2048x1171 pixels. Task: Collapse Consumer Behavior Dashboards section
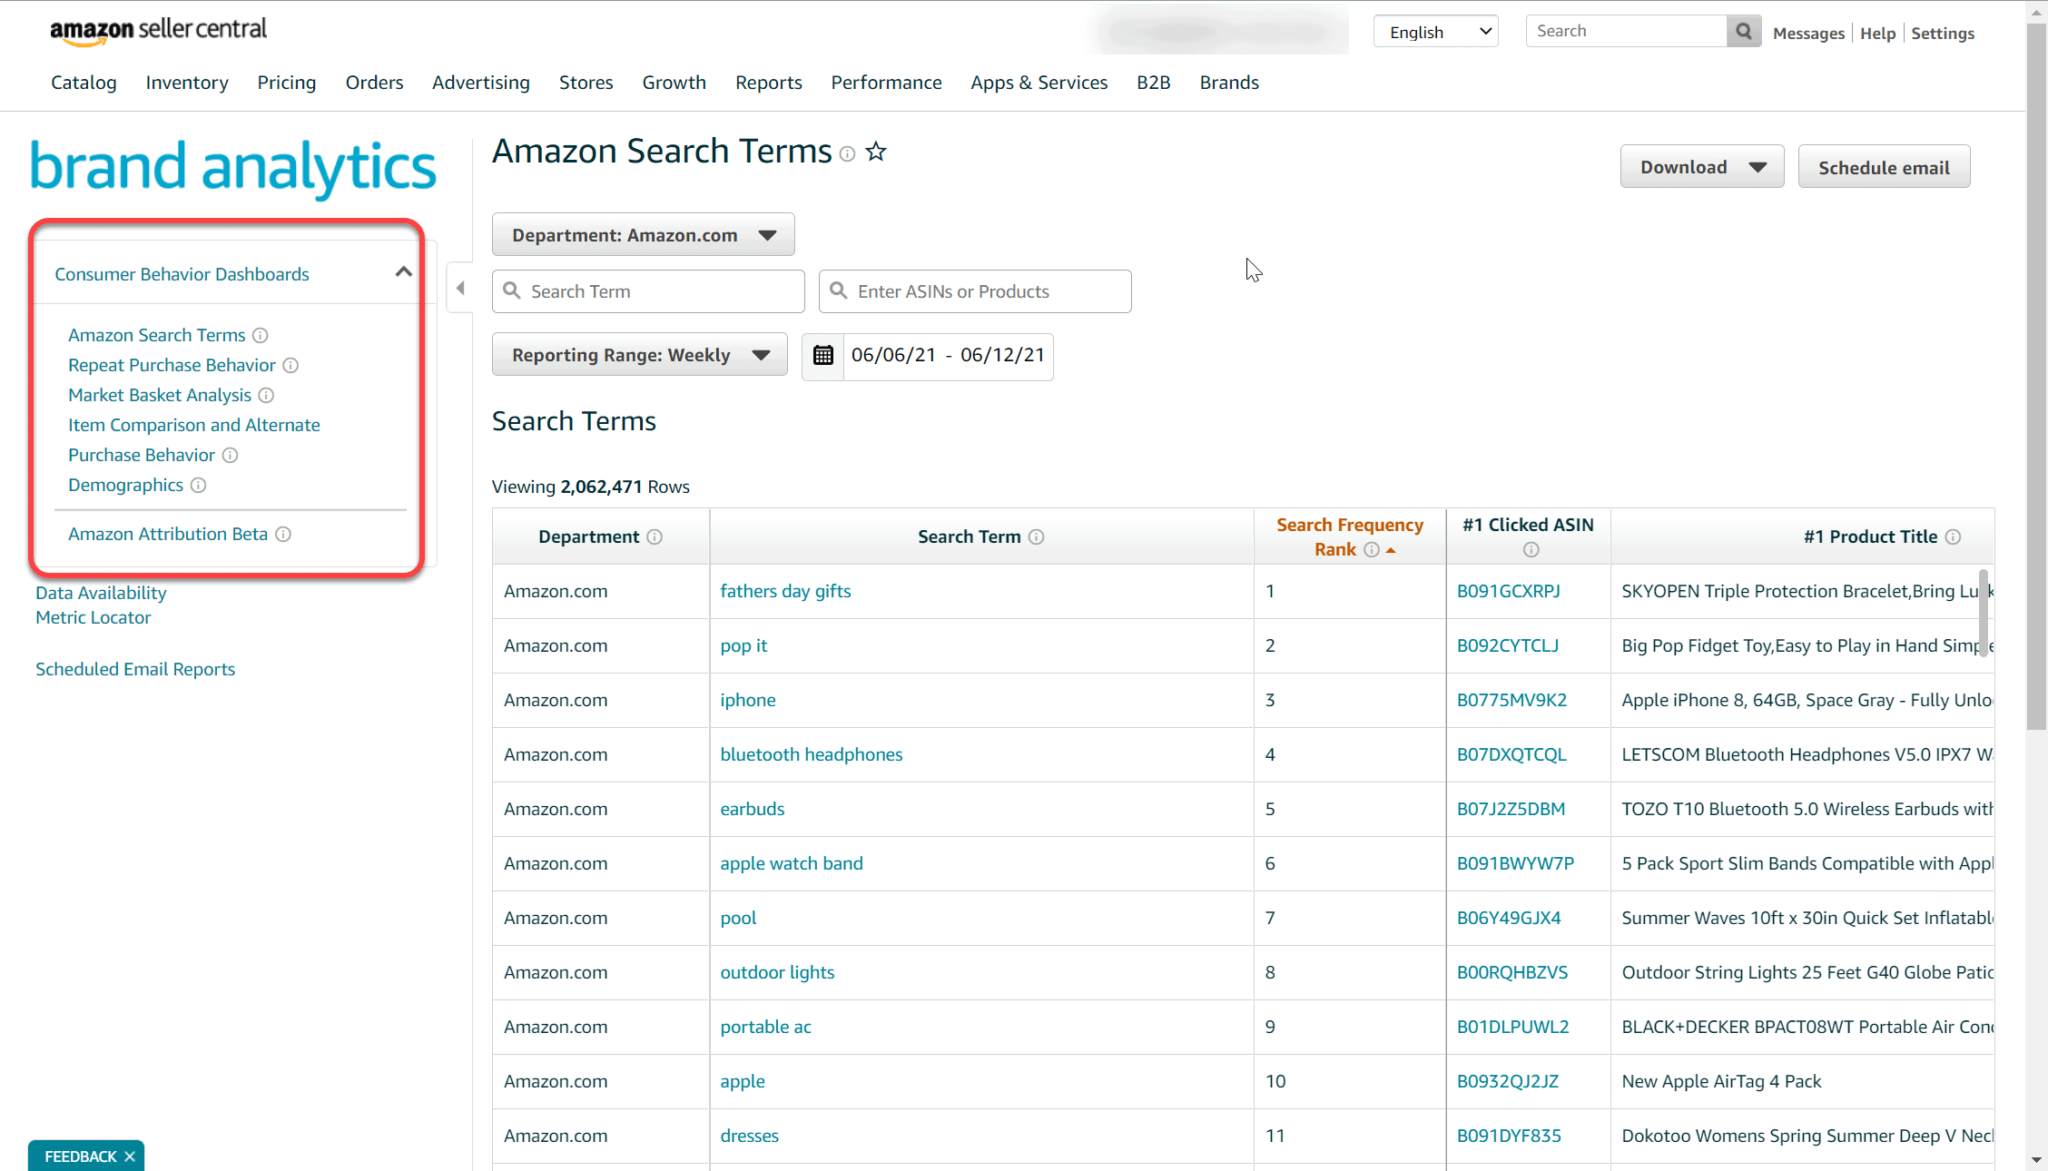point(403,272)
